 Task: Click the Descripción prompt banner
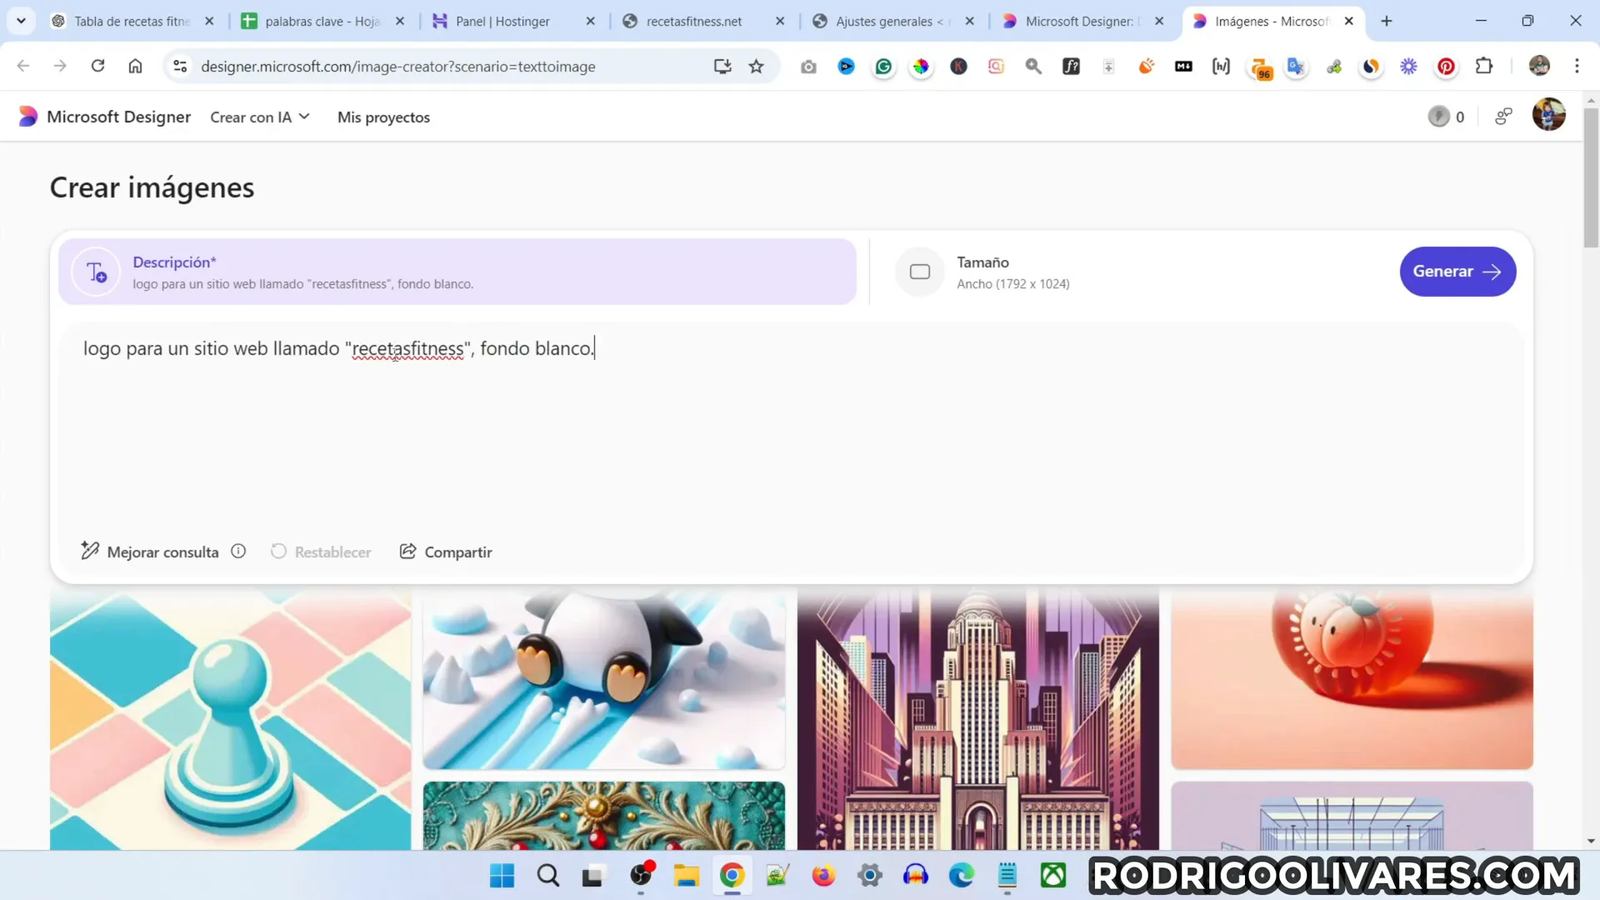click(x=456, y=271)
